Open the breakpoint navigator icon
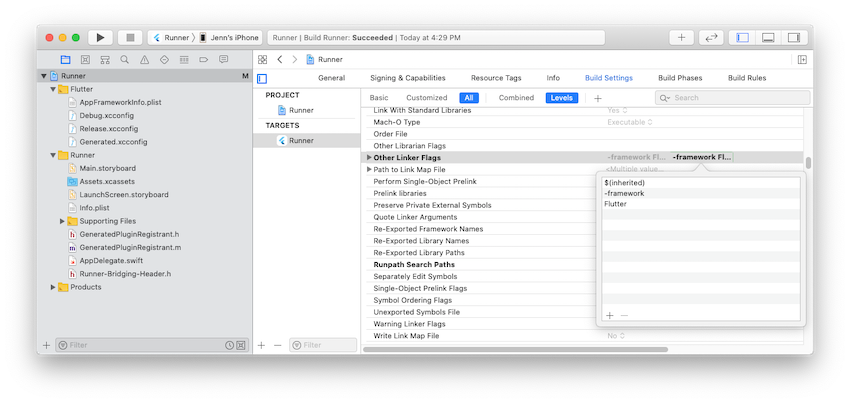This screenshot has height=403, width=850. click(x=204, y=60)
